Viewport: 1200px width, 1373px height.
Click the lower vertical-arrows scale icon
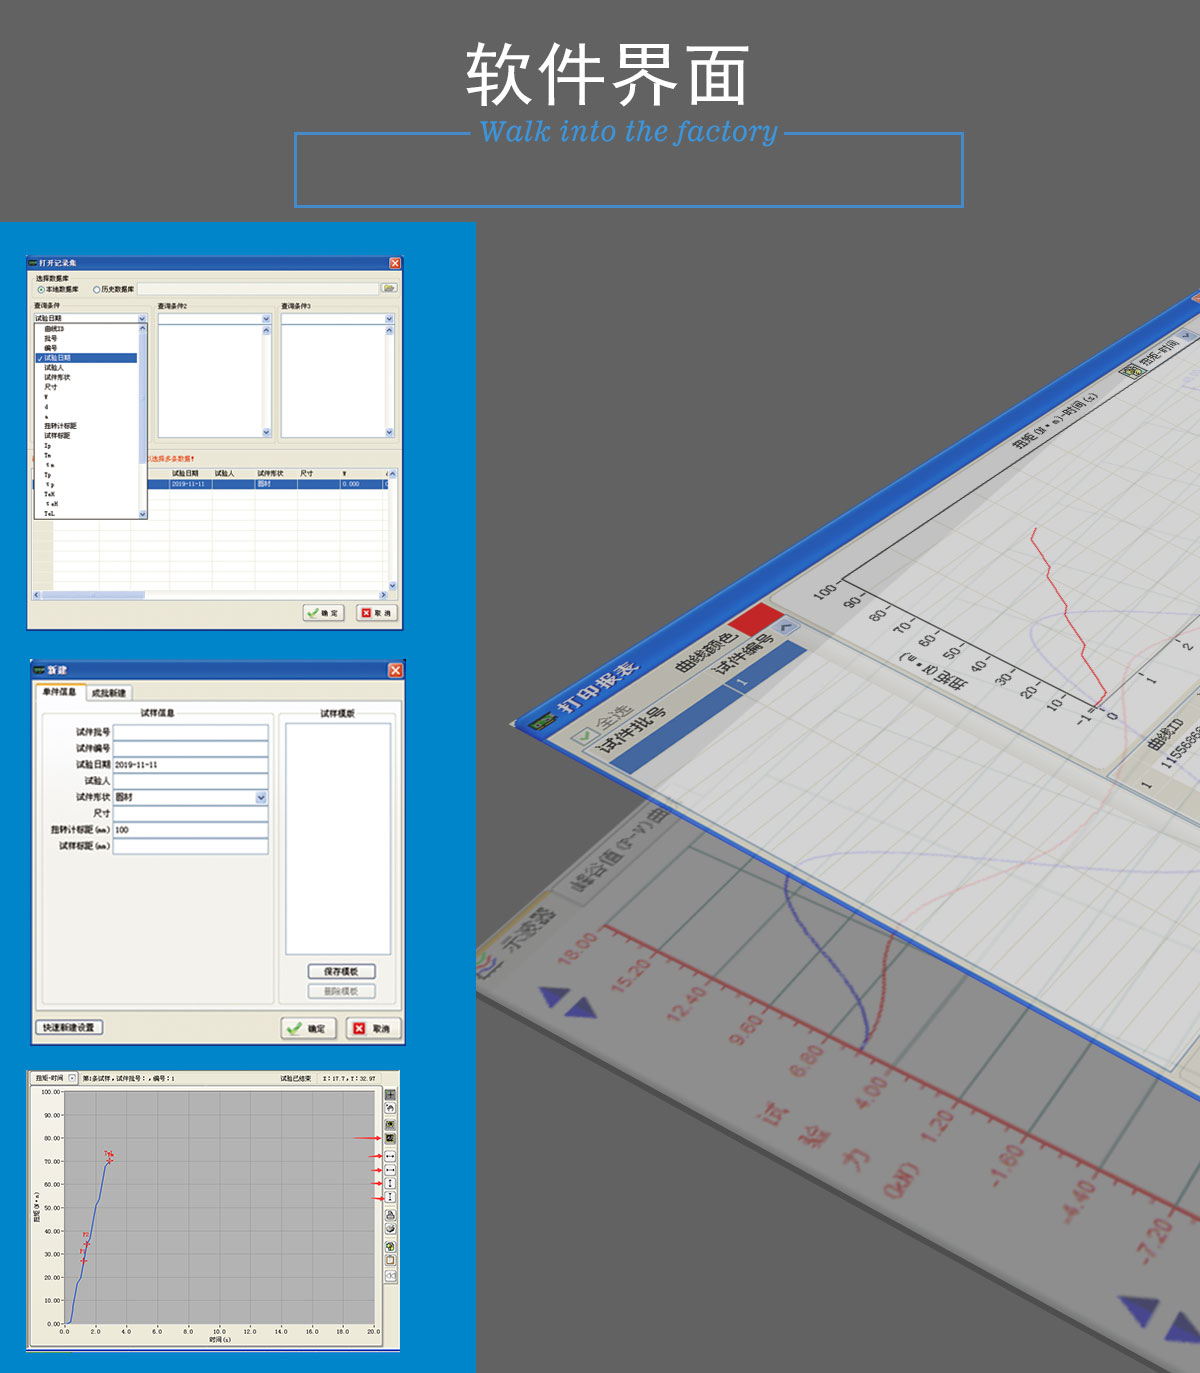pos(390,1197)
